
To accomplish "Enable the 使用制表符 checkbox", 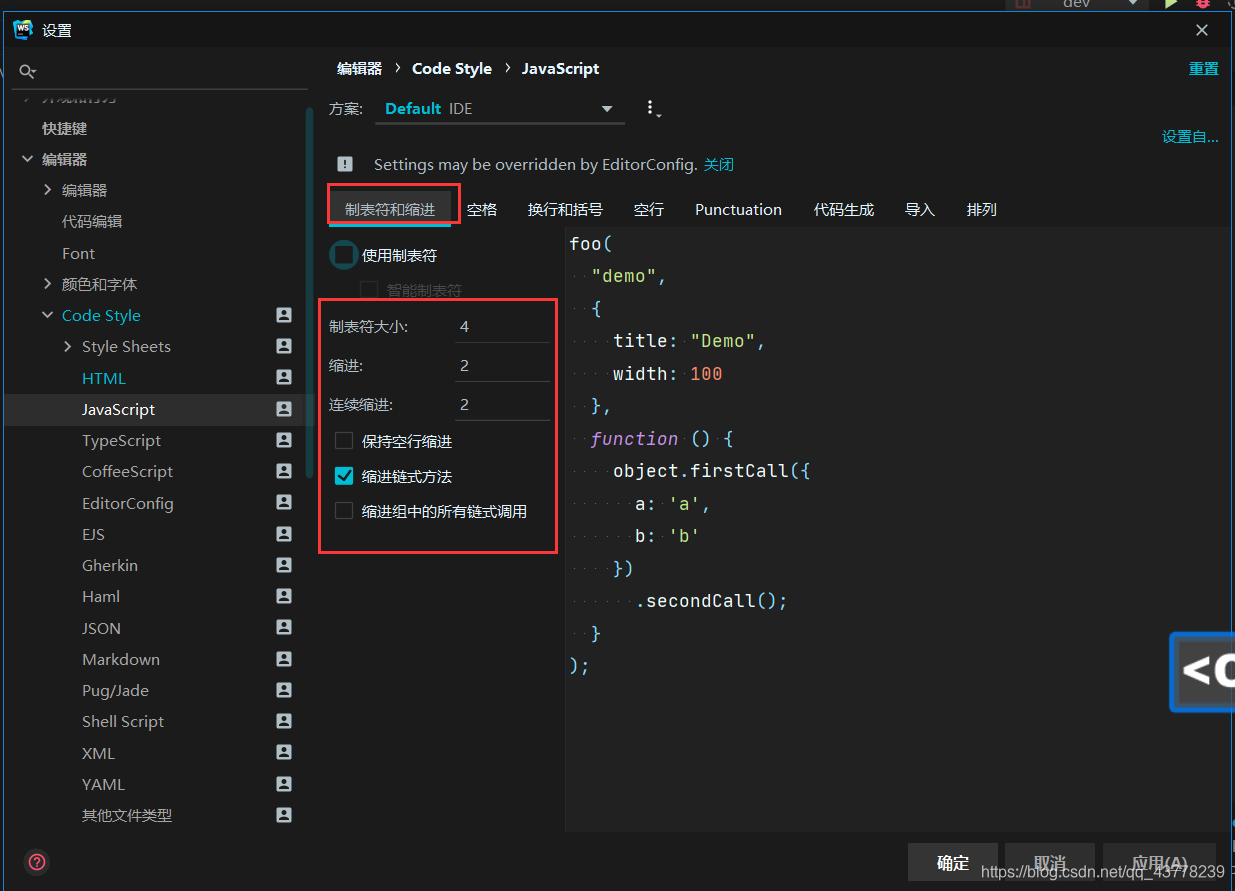I will 344,255.
